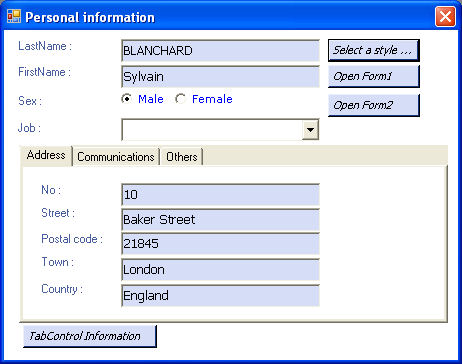Focus the LastName field containing BLANCHARD
The image size is (462, 364).
pos(220,51)
